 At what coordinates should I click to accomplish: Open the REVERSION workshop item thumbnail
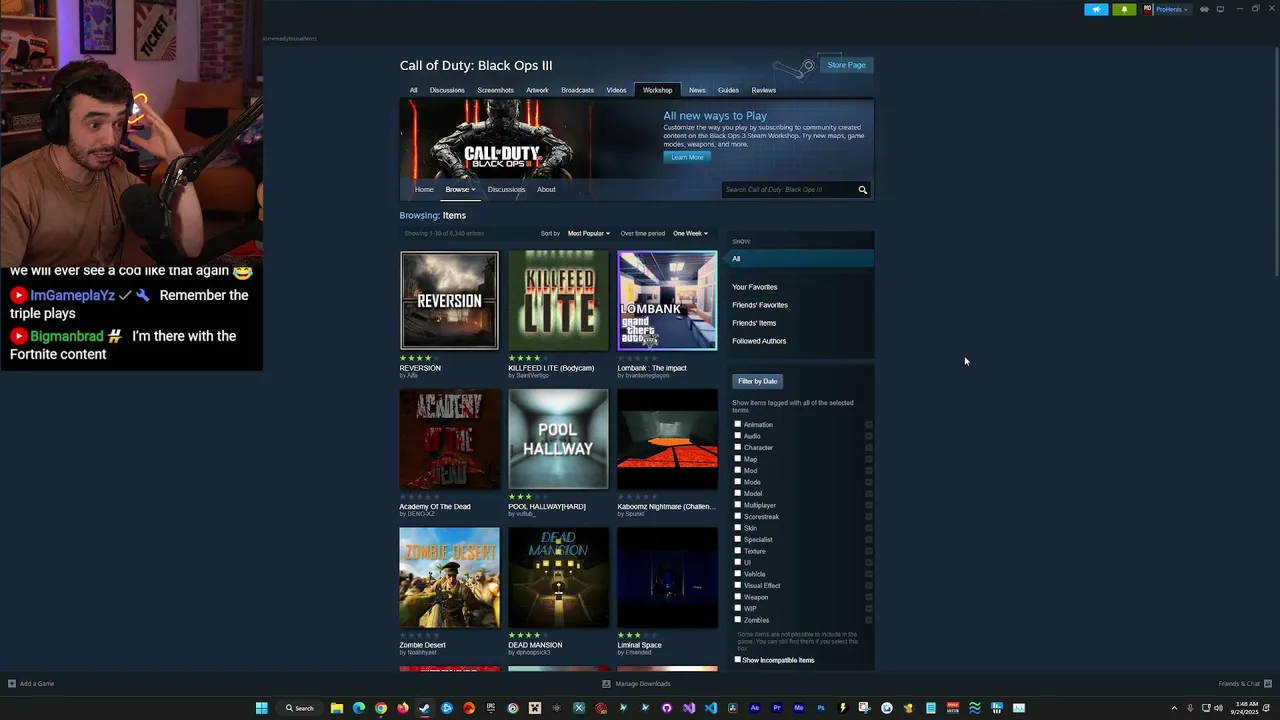tap(449, 300)
